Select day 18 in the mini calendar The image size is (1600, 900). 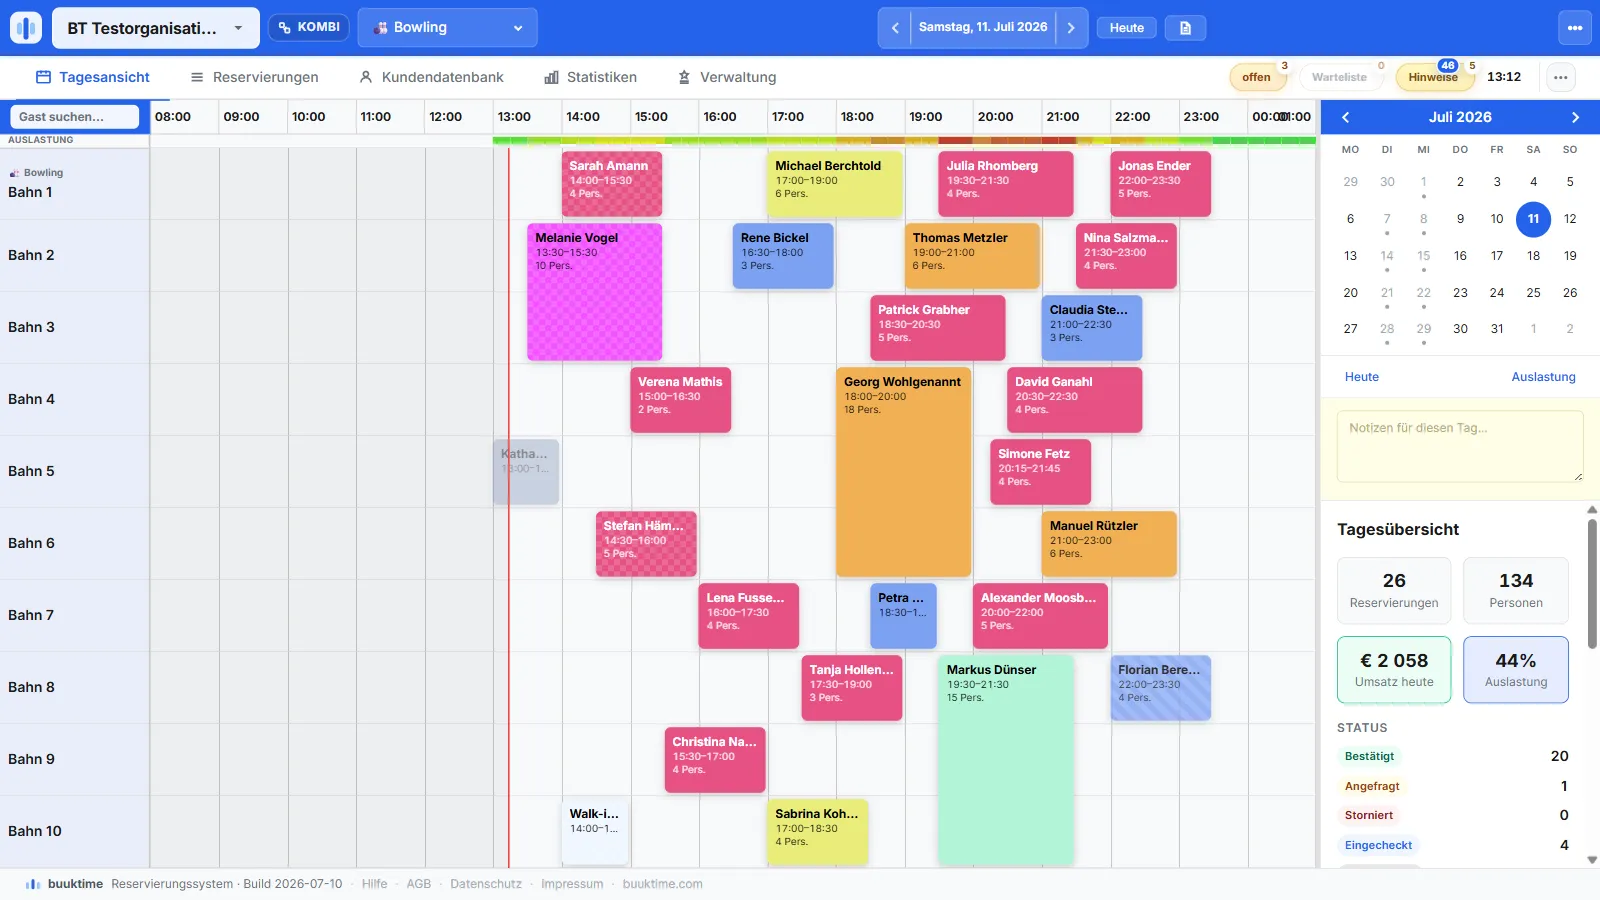(1533, 256)
